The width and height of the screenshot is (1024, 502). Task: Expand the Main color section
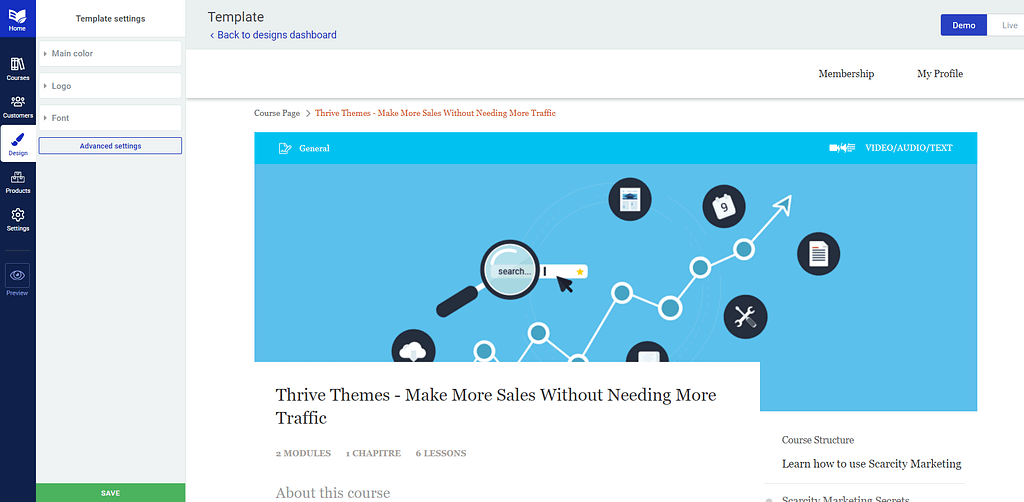[110, 54]
